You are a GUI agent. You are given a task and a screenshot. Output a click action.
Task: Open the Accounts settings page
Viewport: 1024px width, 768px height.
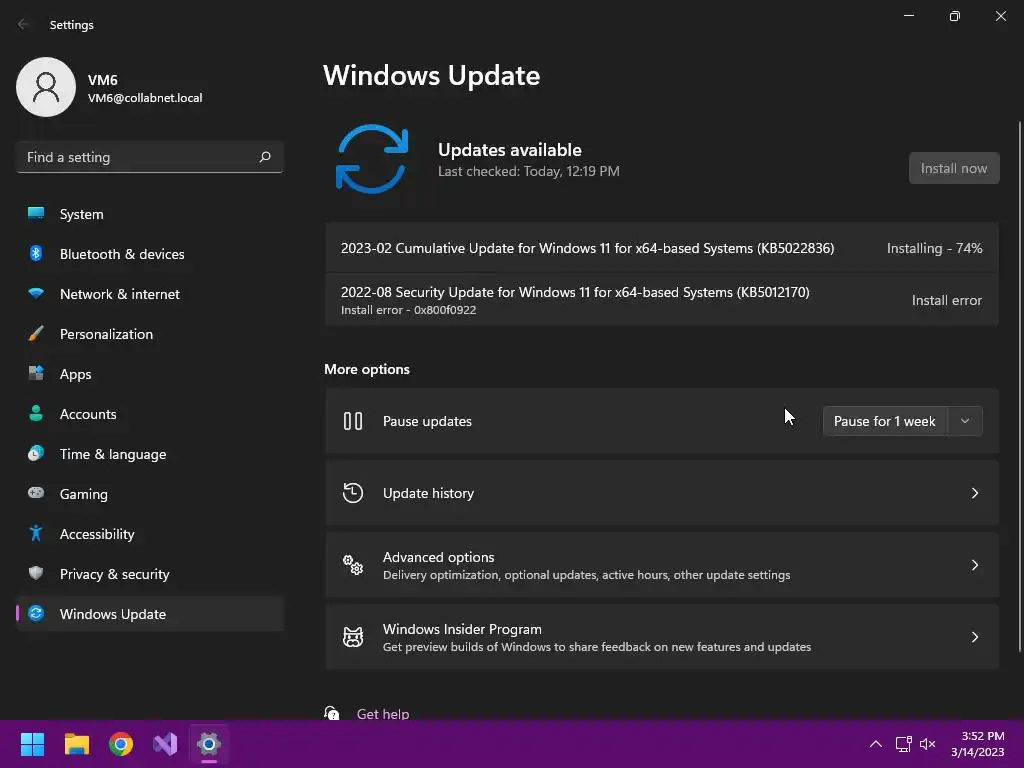coord(150,414)
